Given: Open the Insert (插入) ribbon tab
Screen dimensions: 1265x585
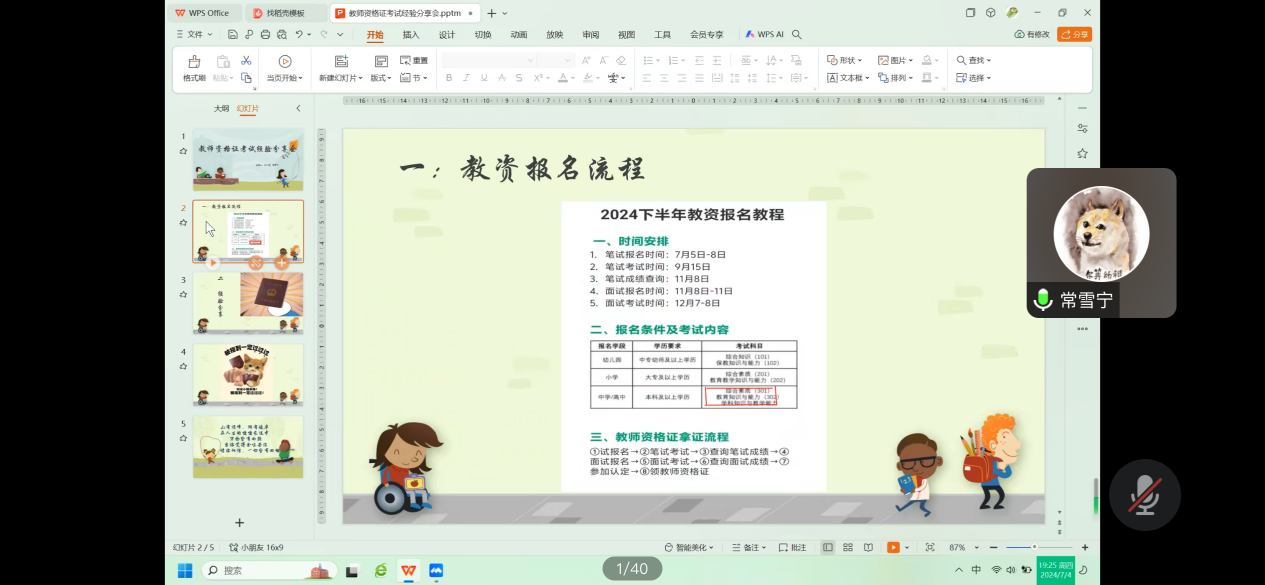Looking at the screenshot, I should point(411,34).
